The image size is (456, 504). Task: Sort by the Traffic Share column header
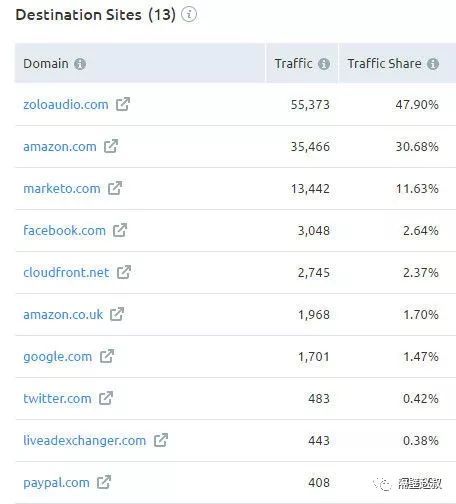384,63
